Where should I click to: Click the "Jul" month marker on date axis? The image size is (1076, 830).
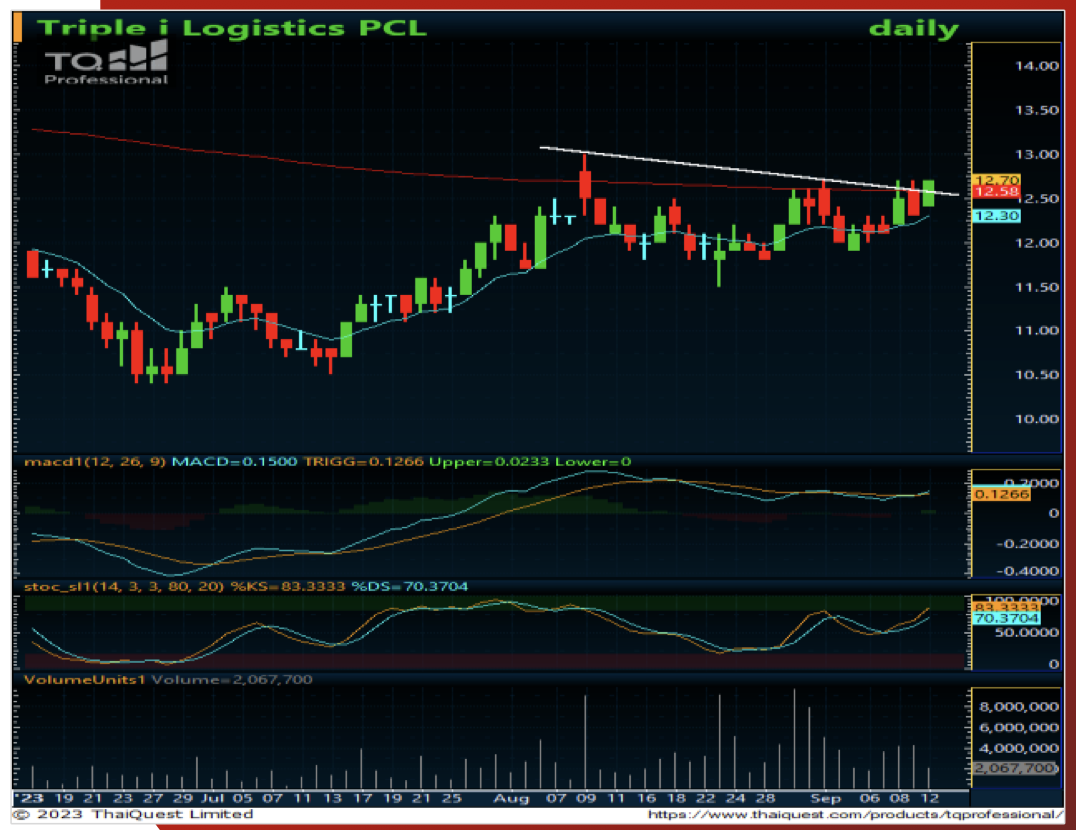pyautogui.click(x=213, y=798)
